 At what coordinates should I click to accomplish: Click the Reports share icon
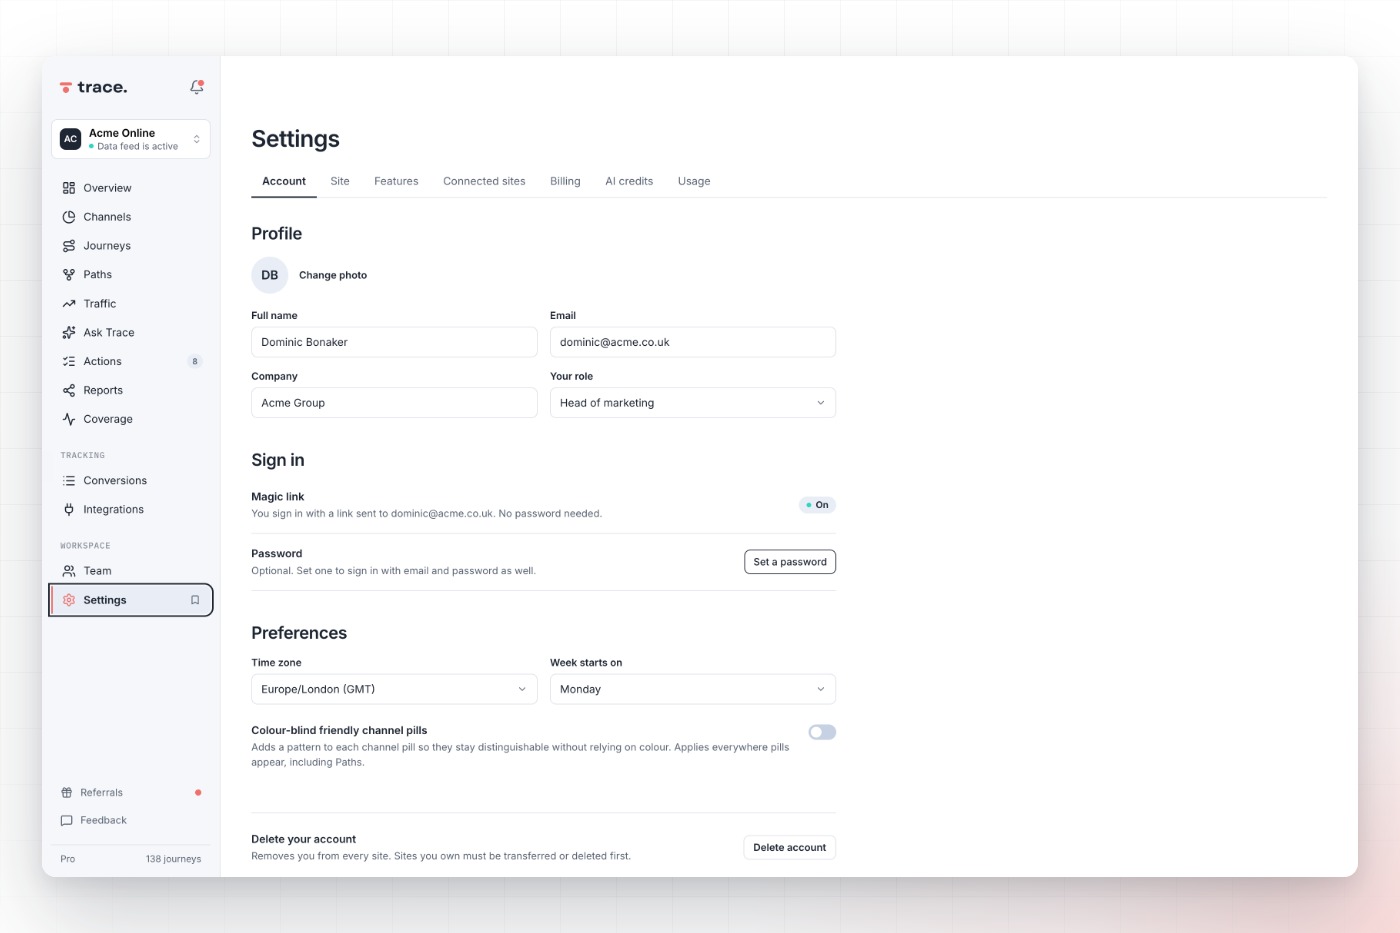pos(69,391)
